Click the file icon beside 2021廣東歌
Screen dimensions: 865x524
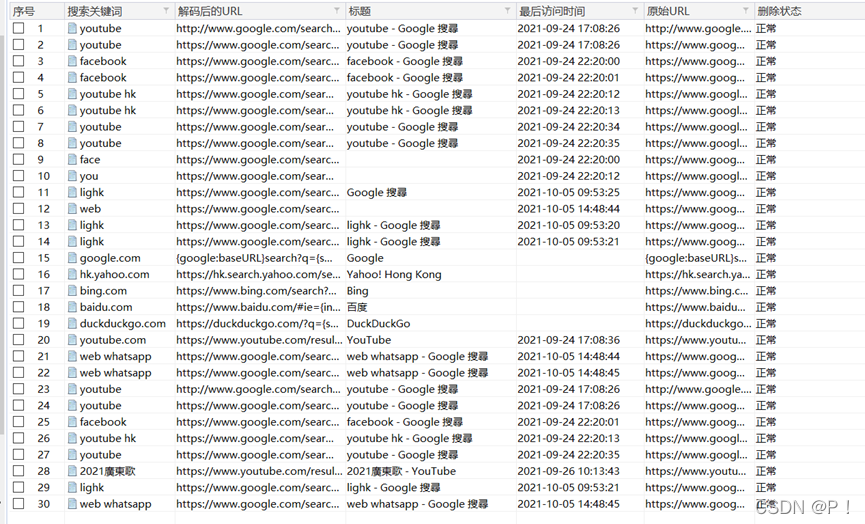click(72, 471)
